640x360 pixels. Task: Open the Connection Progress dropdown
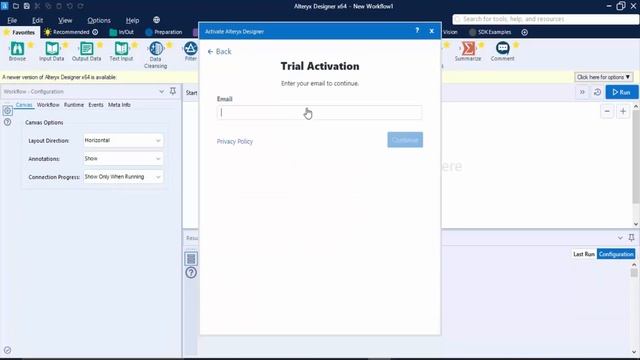click(123, 177)
